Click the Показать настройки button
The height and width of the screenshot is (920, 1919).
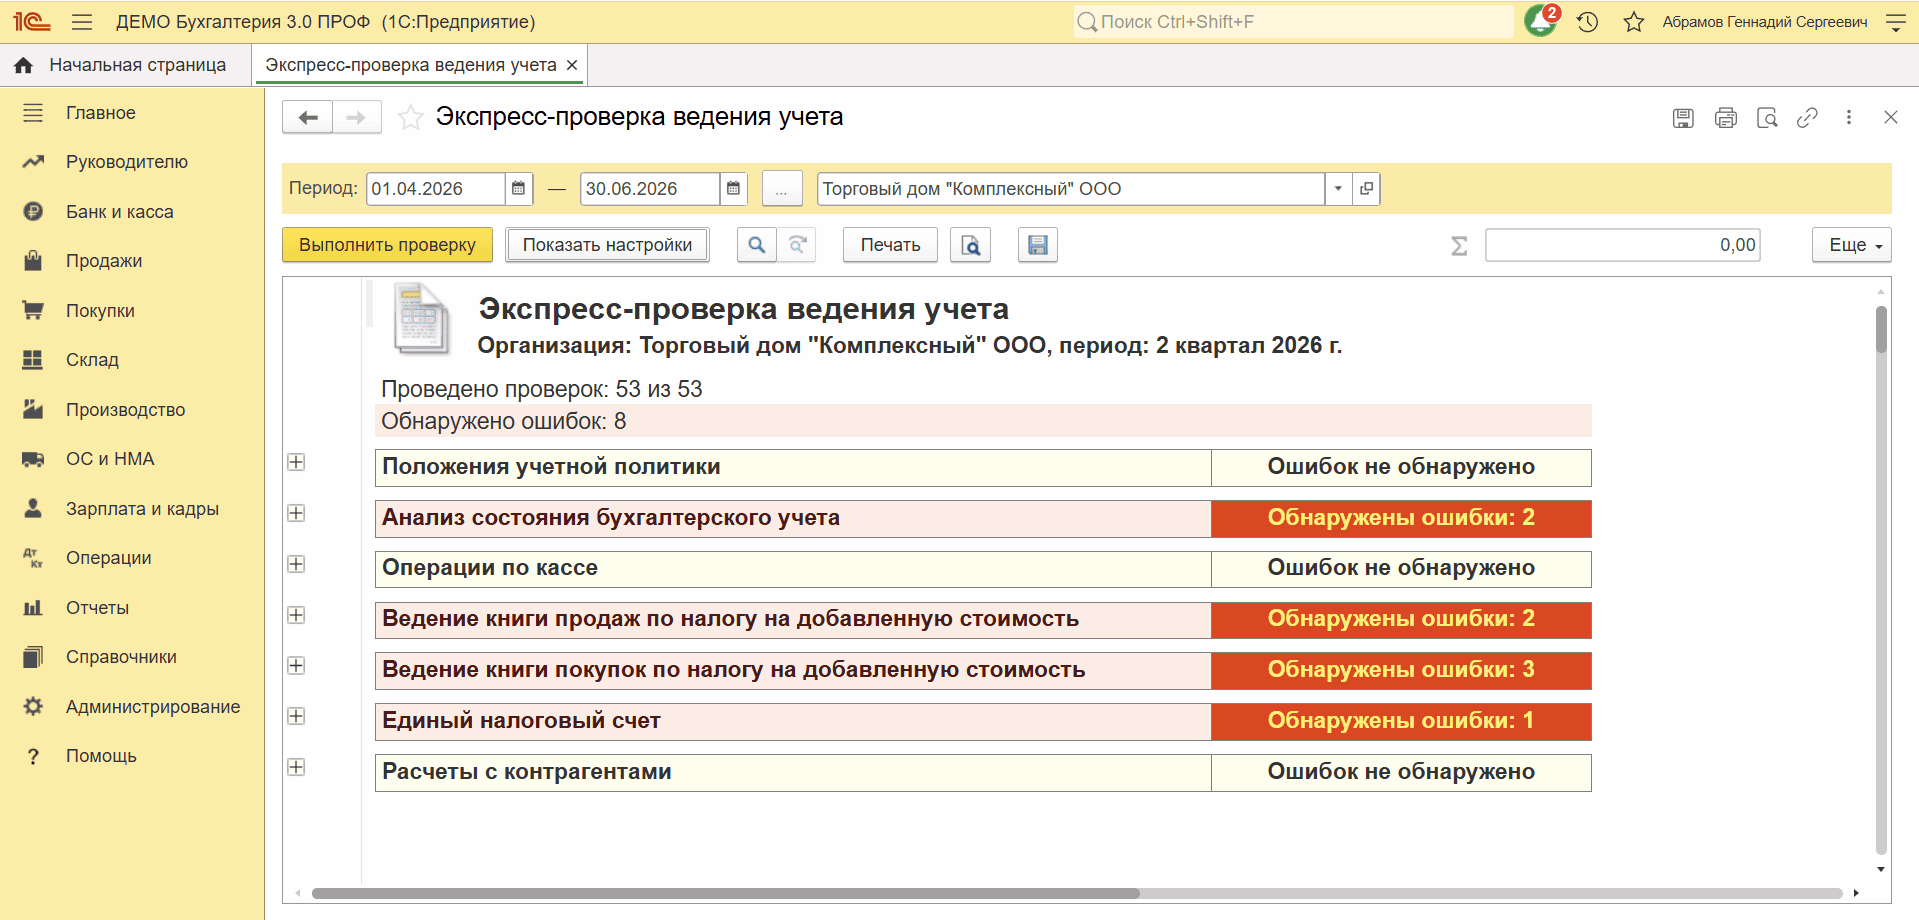(607, 245)
